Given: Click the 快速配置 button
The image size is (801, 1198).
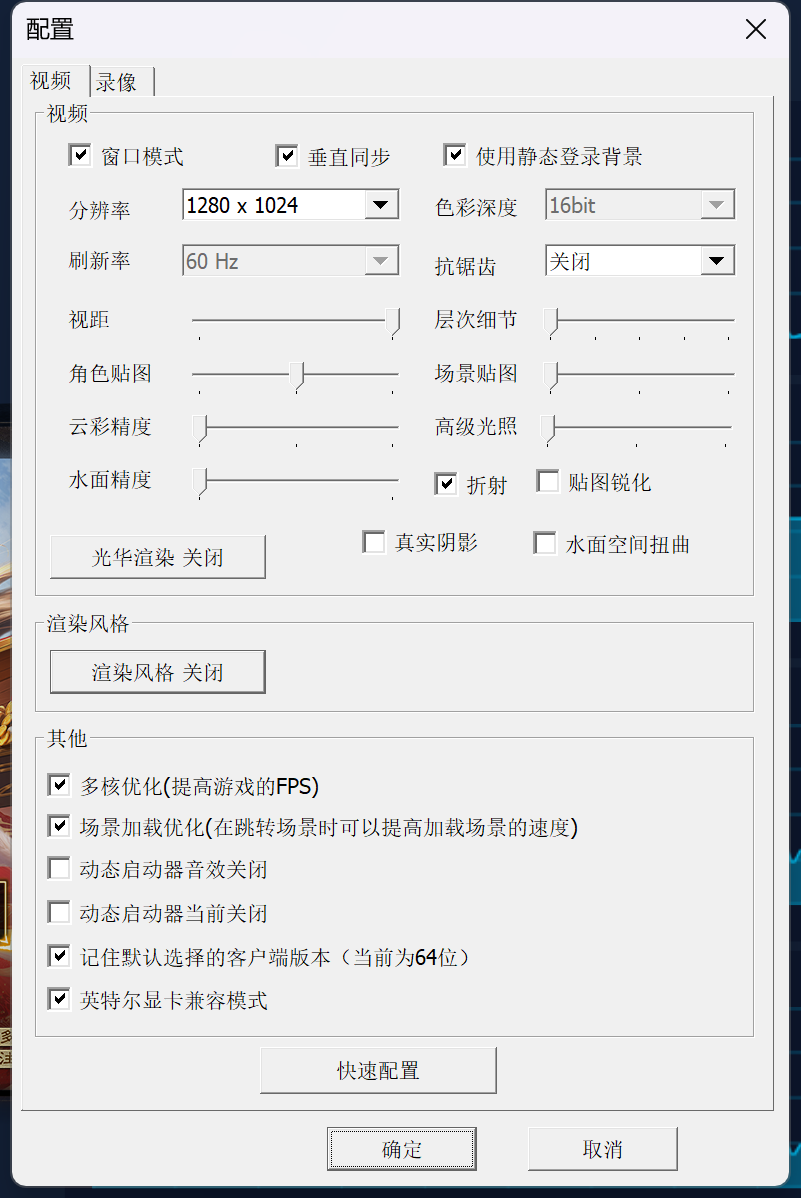Looking at the screenshot, I should point(378,1071).
